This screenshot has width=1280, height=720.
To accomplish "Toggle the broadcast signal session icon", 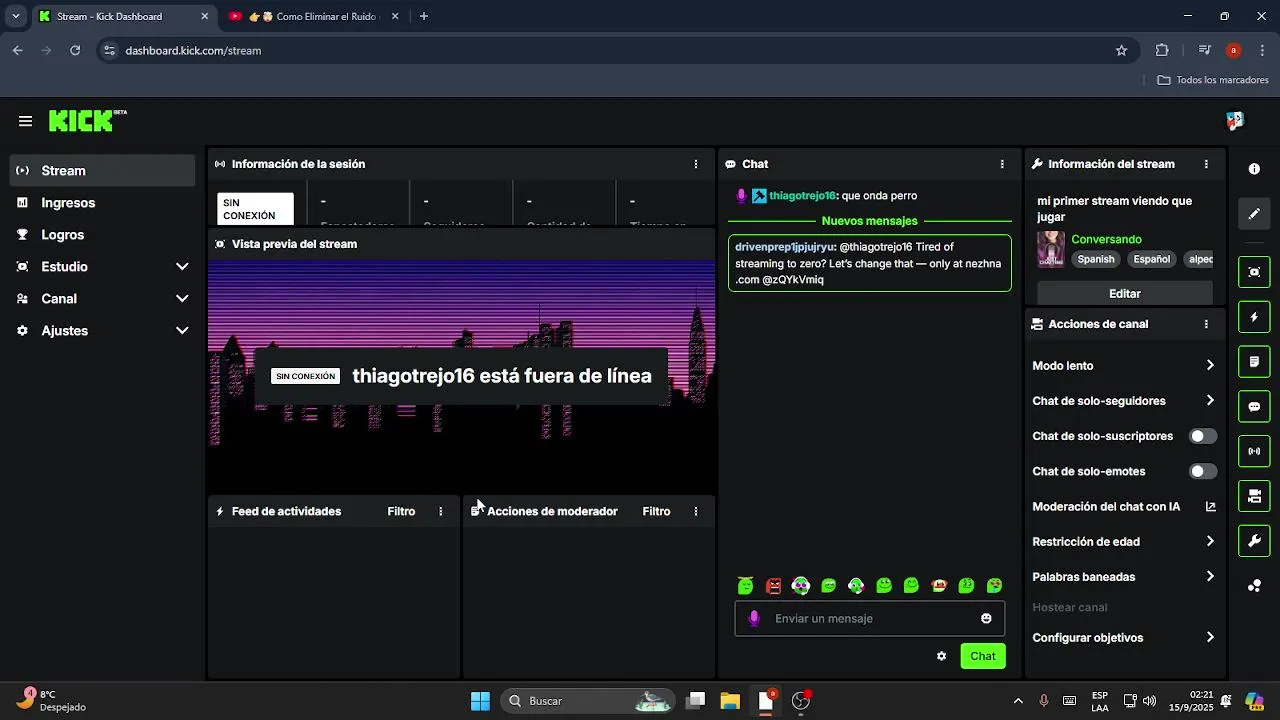I will [1254, 451].
